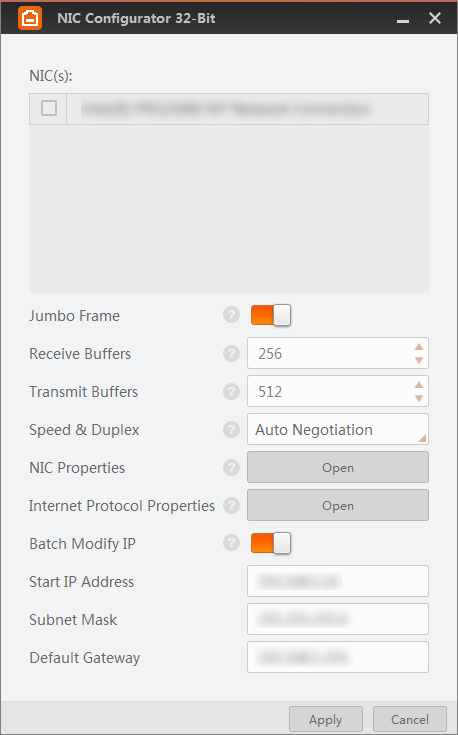Click the Start IP Address field
This screenshot has width=458, height=735.
(x=338, y=581)
